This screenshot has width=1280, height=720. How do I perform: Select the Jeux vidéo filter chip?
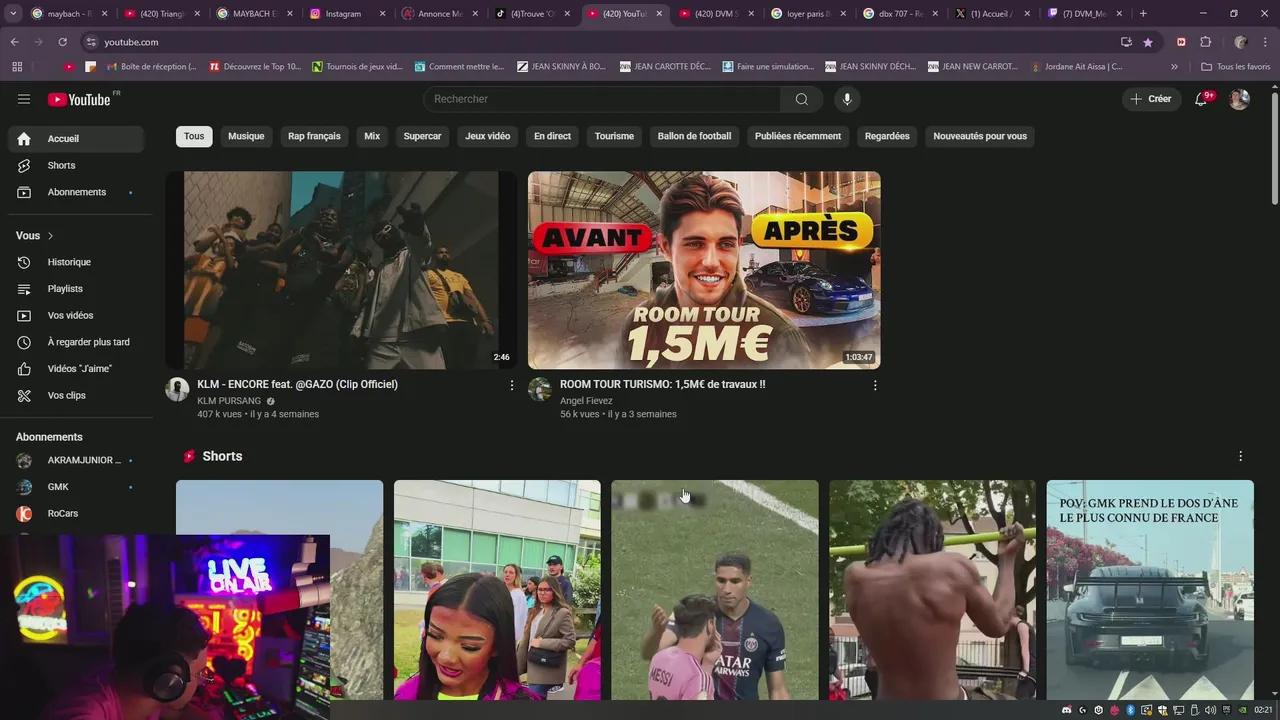(x=487, y=136)
